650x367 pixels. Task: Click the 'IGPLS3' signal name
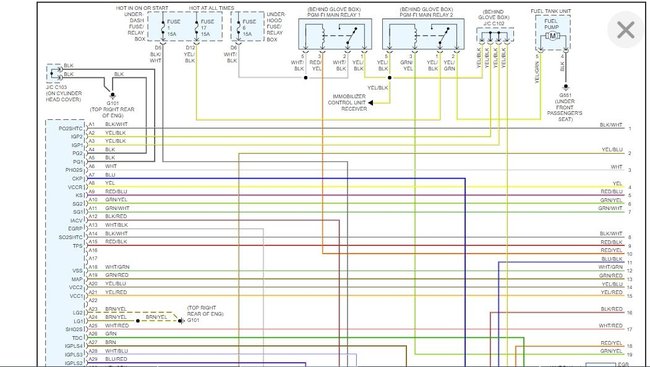[x=73, y=355]
